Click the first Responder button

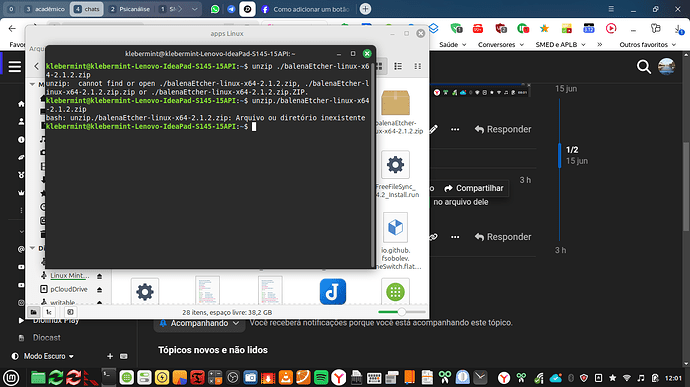point(503,129)
